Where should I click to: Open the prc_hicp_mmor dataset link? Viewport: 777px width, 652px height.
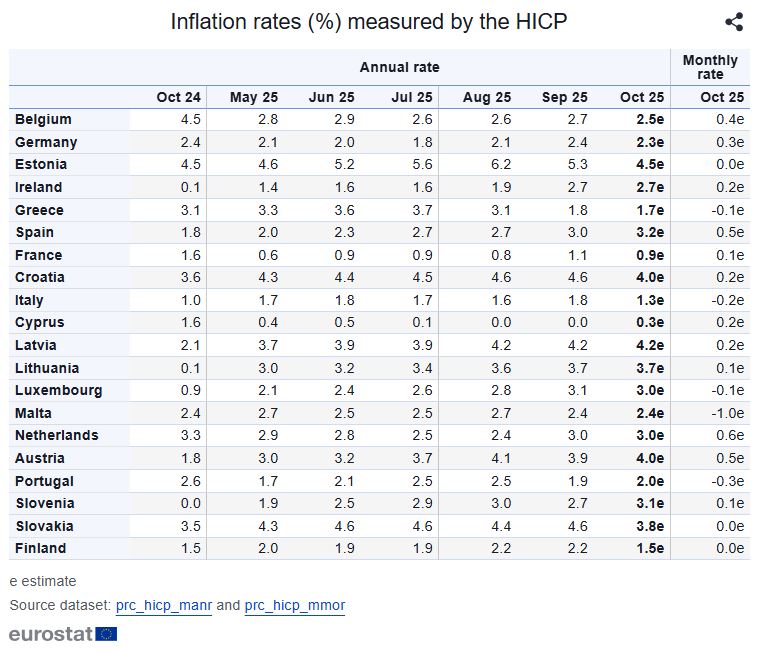[x=294, y=605]
